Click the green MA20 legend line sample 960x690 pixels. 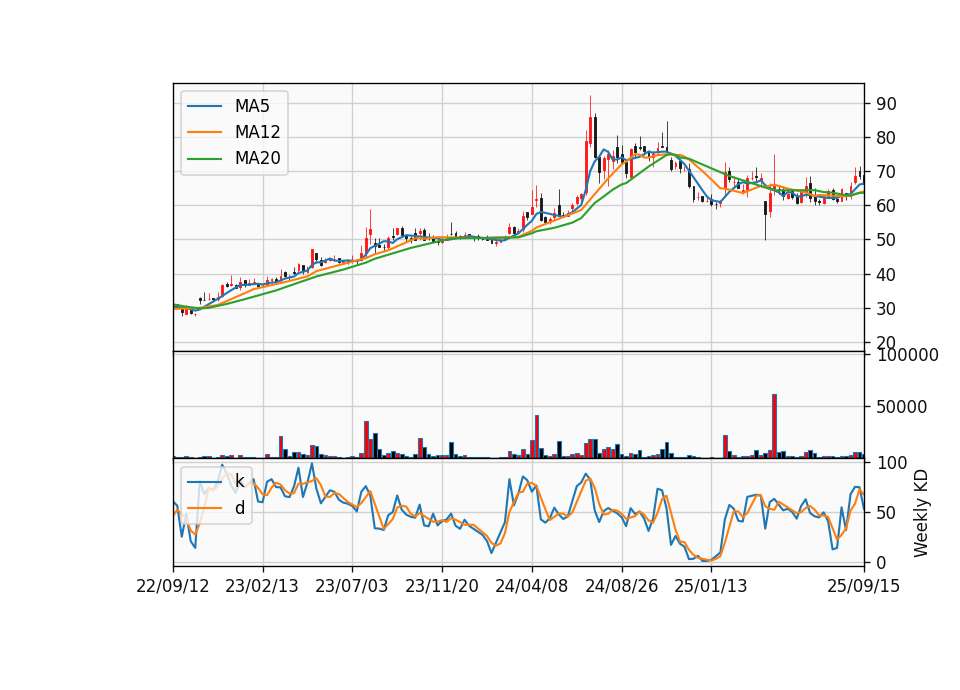point(204,158)
